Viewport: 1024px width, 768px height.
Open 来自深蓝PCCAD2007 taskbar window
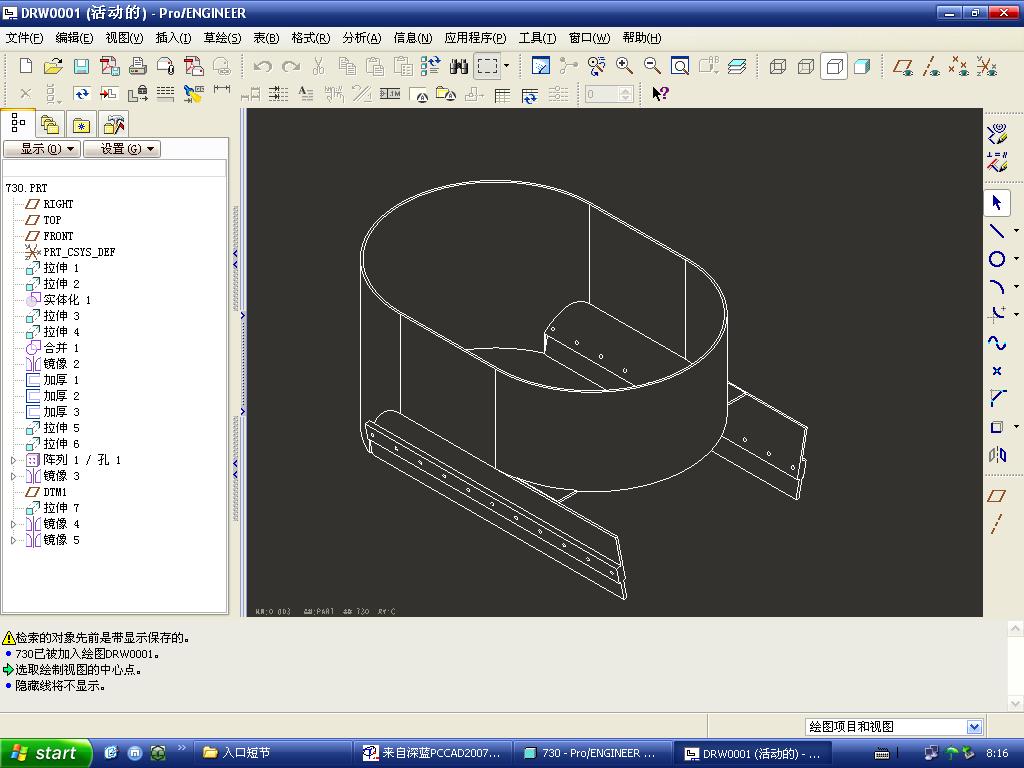tap(432, 753)
